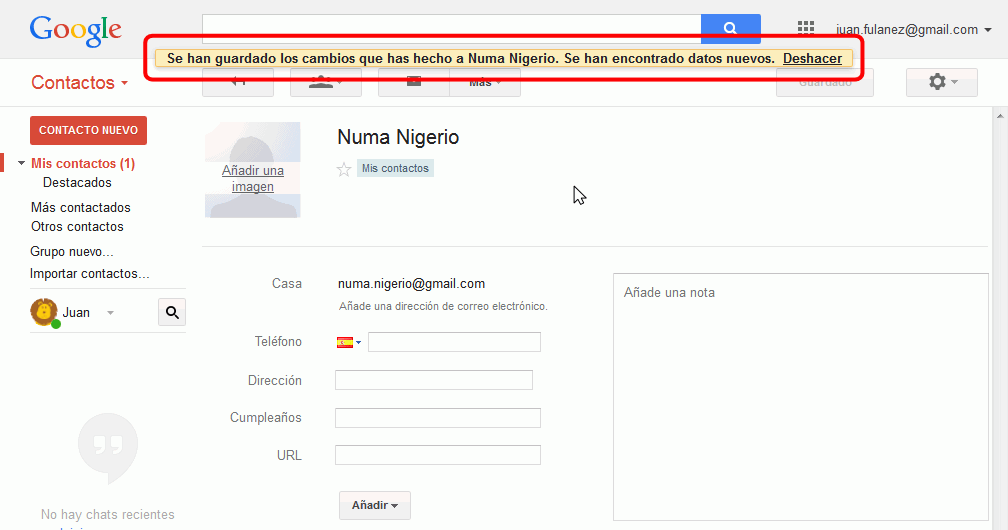Open the settings gear menu

(942, 82)
